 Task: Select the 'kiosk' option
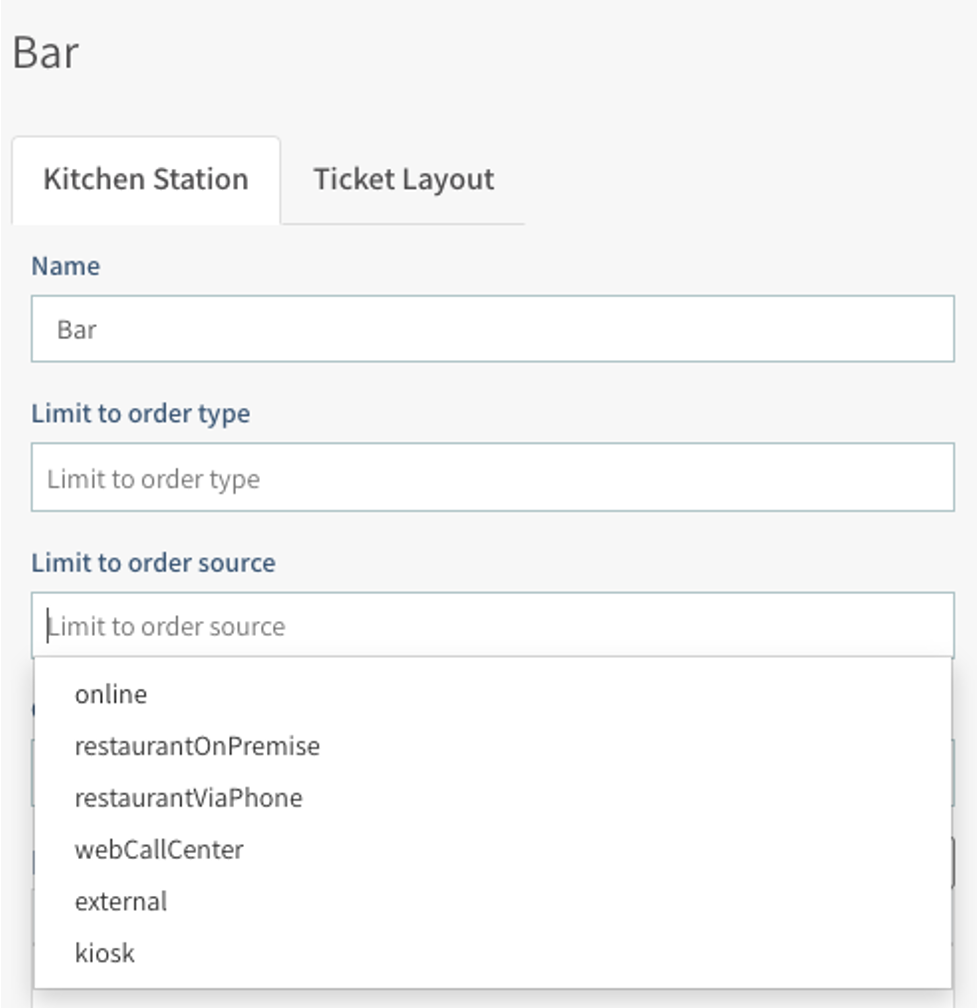[x=105, y=953]
